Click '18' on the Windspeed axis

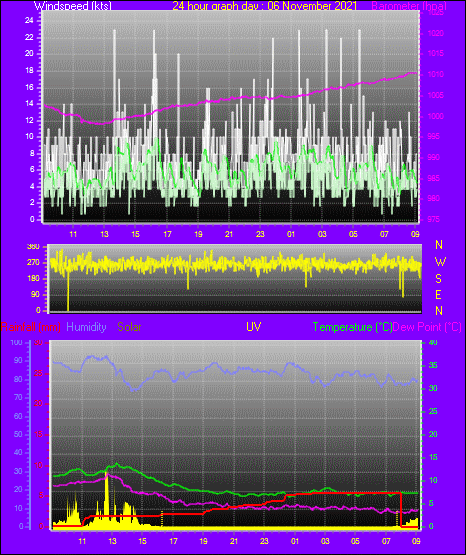point(29,70)
